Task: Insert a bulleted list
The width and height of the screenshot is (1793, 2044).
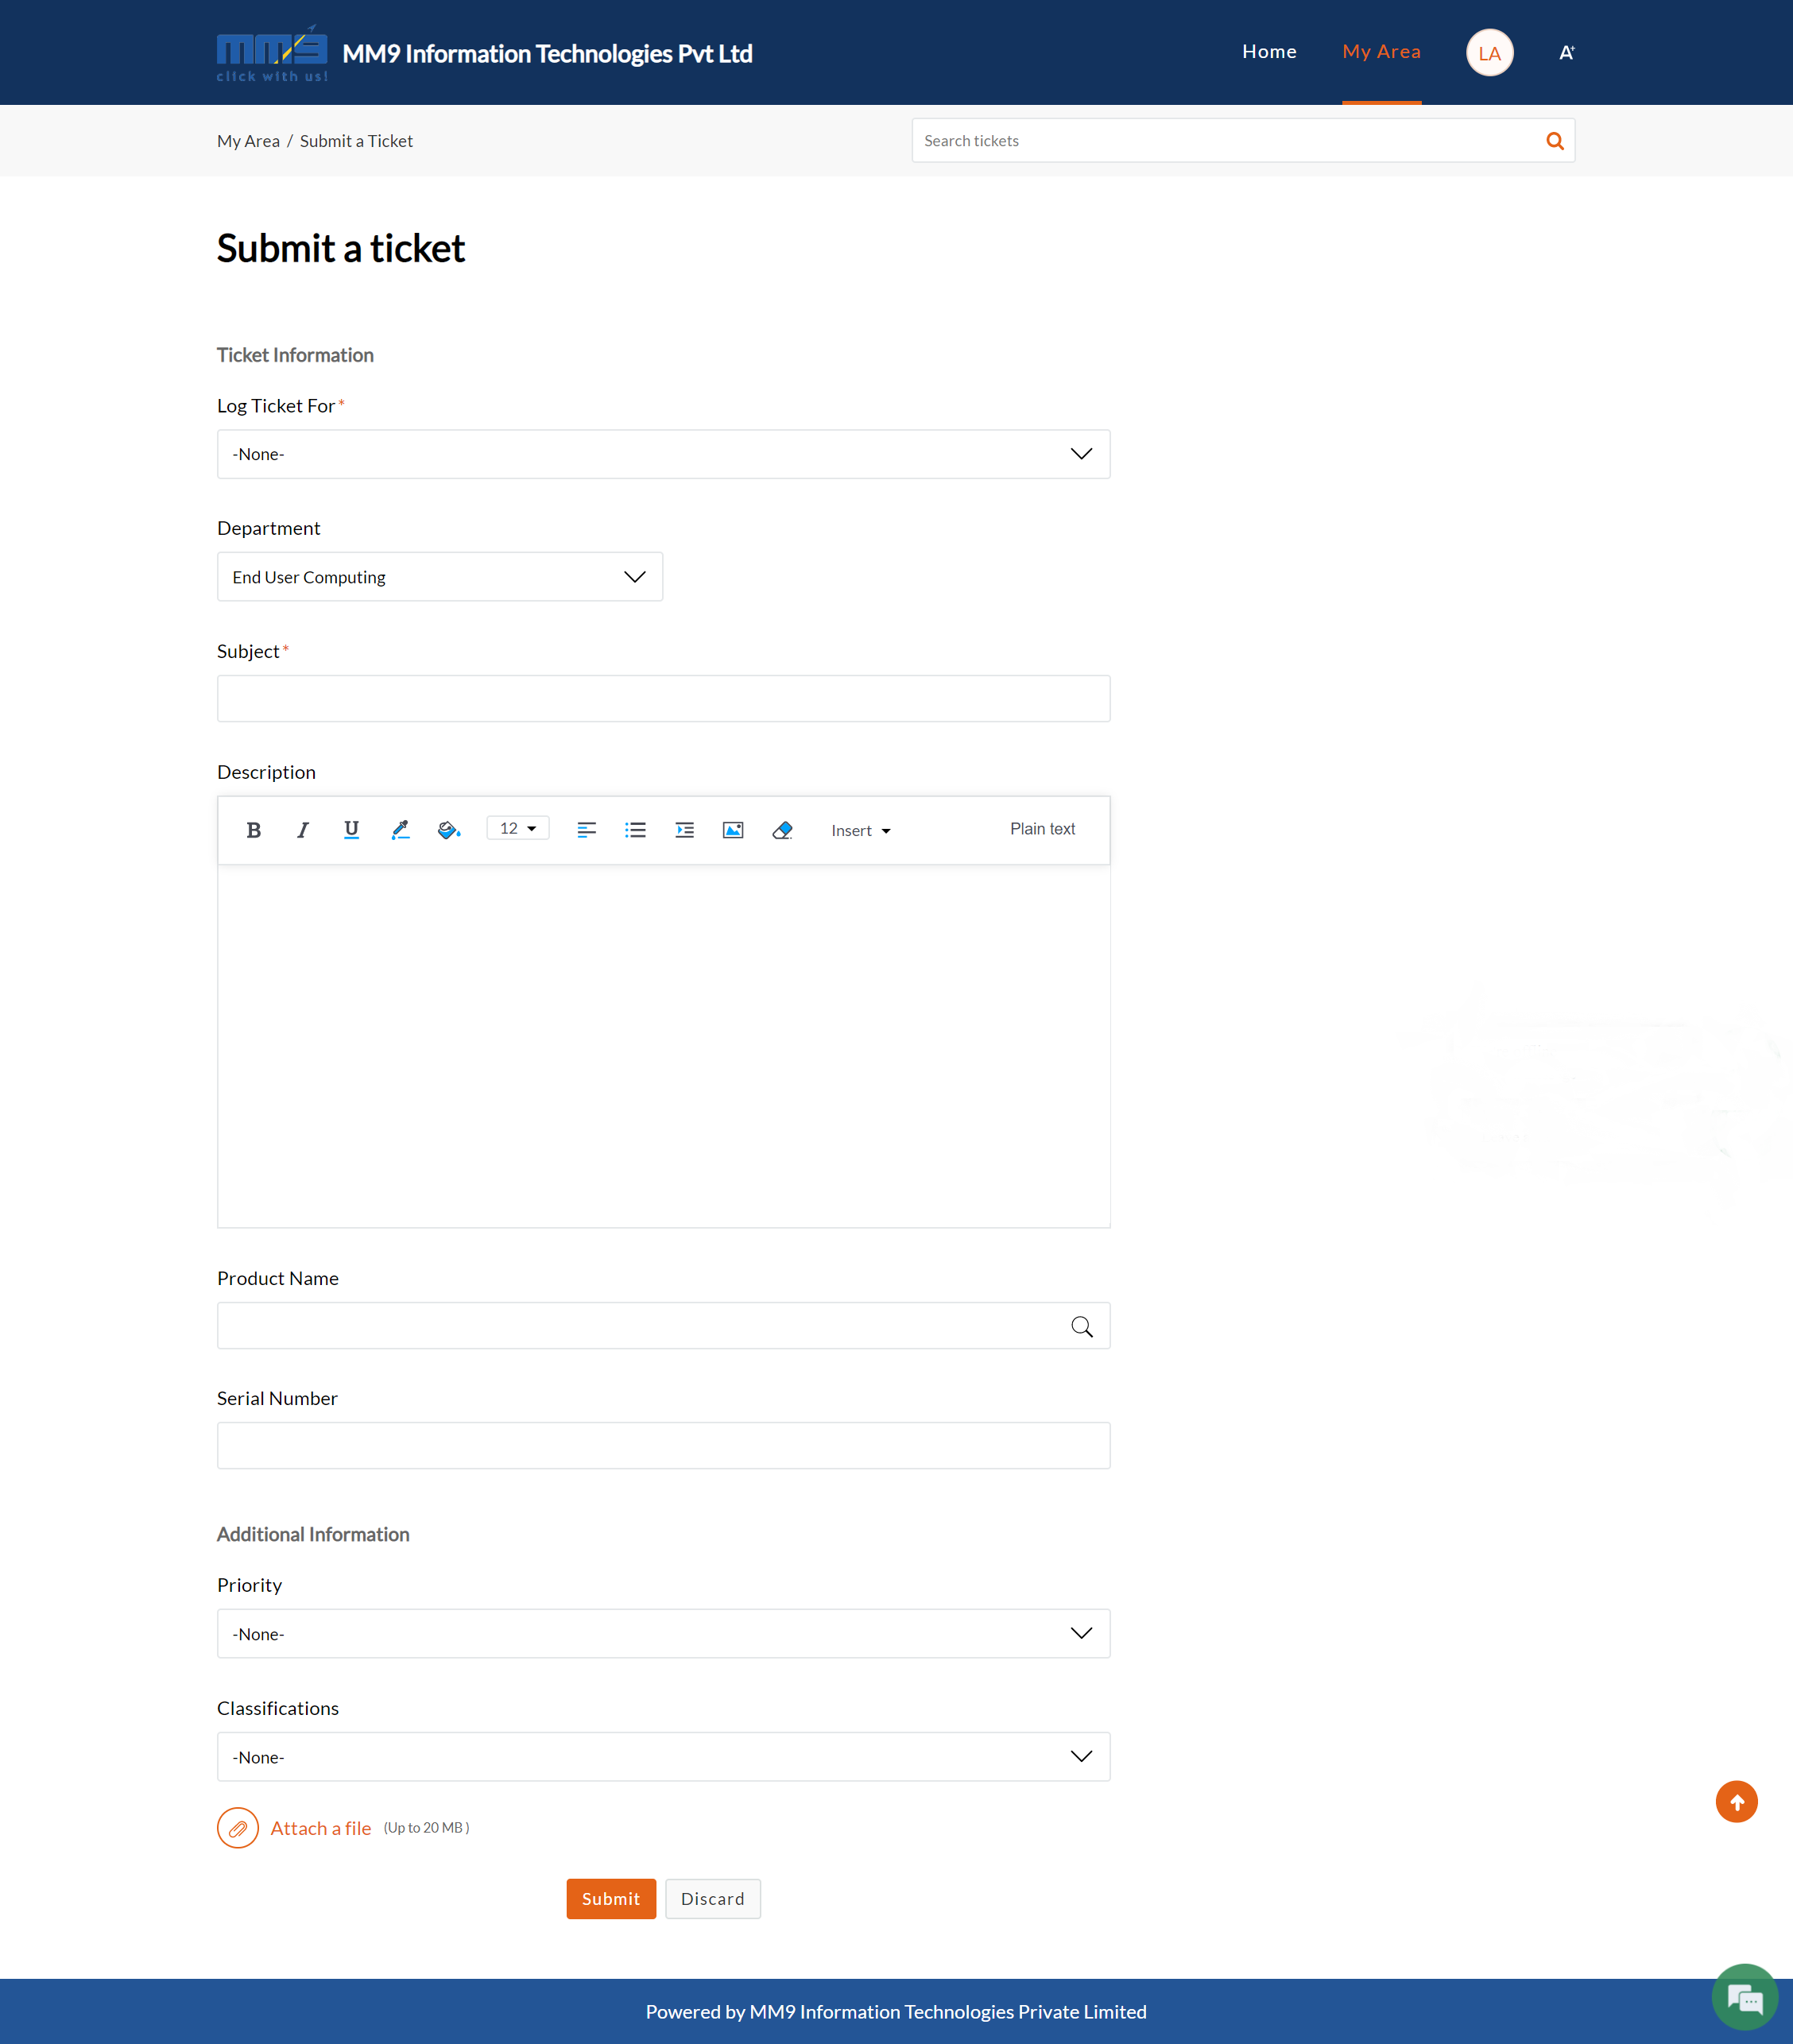Action: [635, 830]
